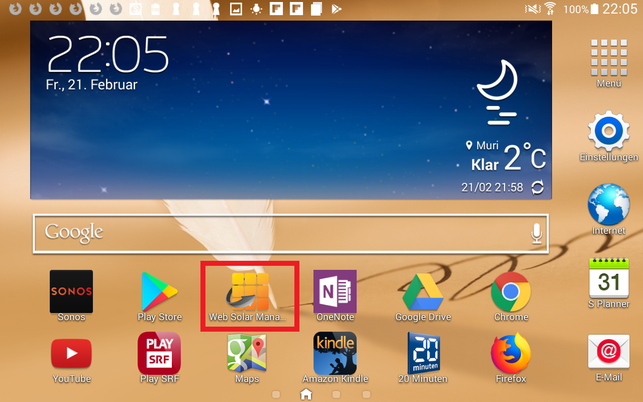Switch to the last home screen page dot

point(366,394)
